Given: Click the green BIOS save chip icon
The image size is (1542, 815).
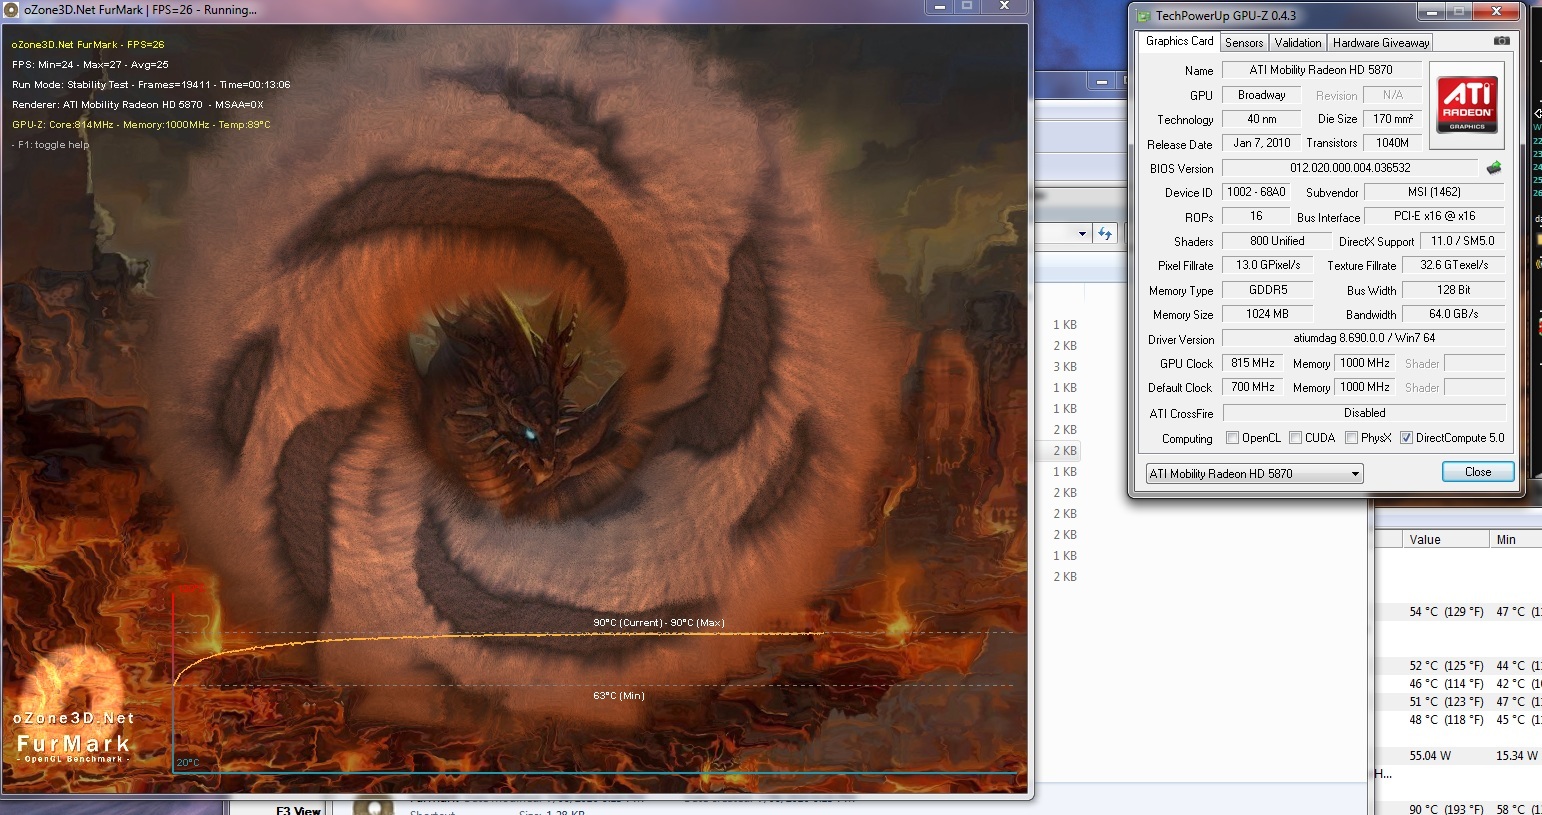Looking at the screenshot, I should 1494,168.
